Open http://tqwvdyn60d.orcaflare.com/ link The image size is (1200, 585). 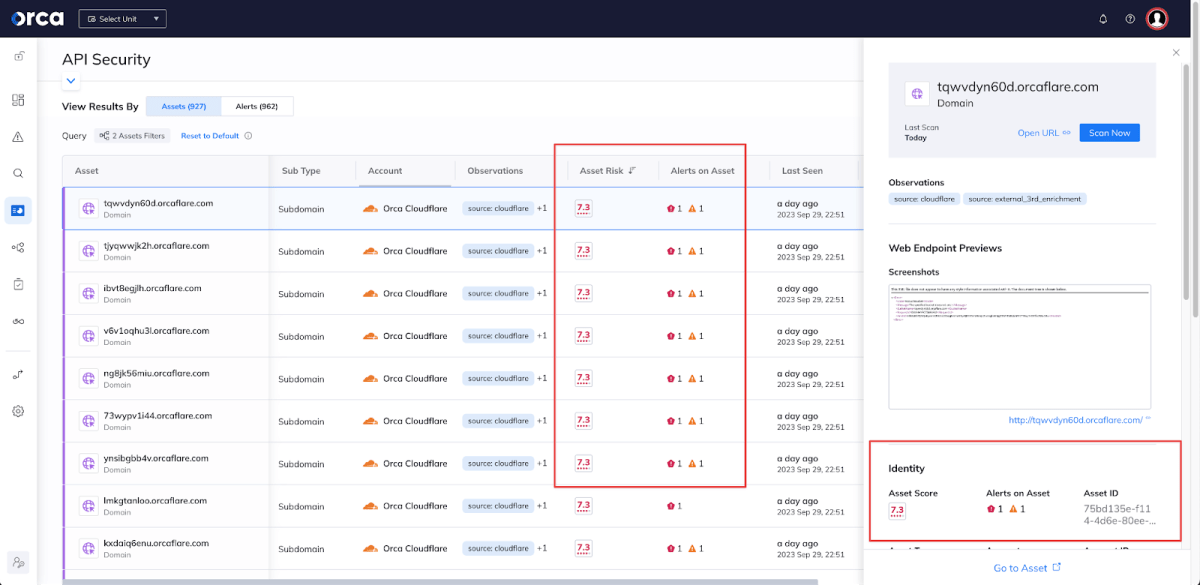(x=1075, y=420)
